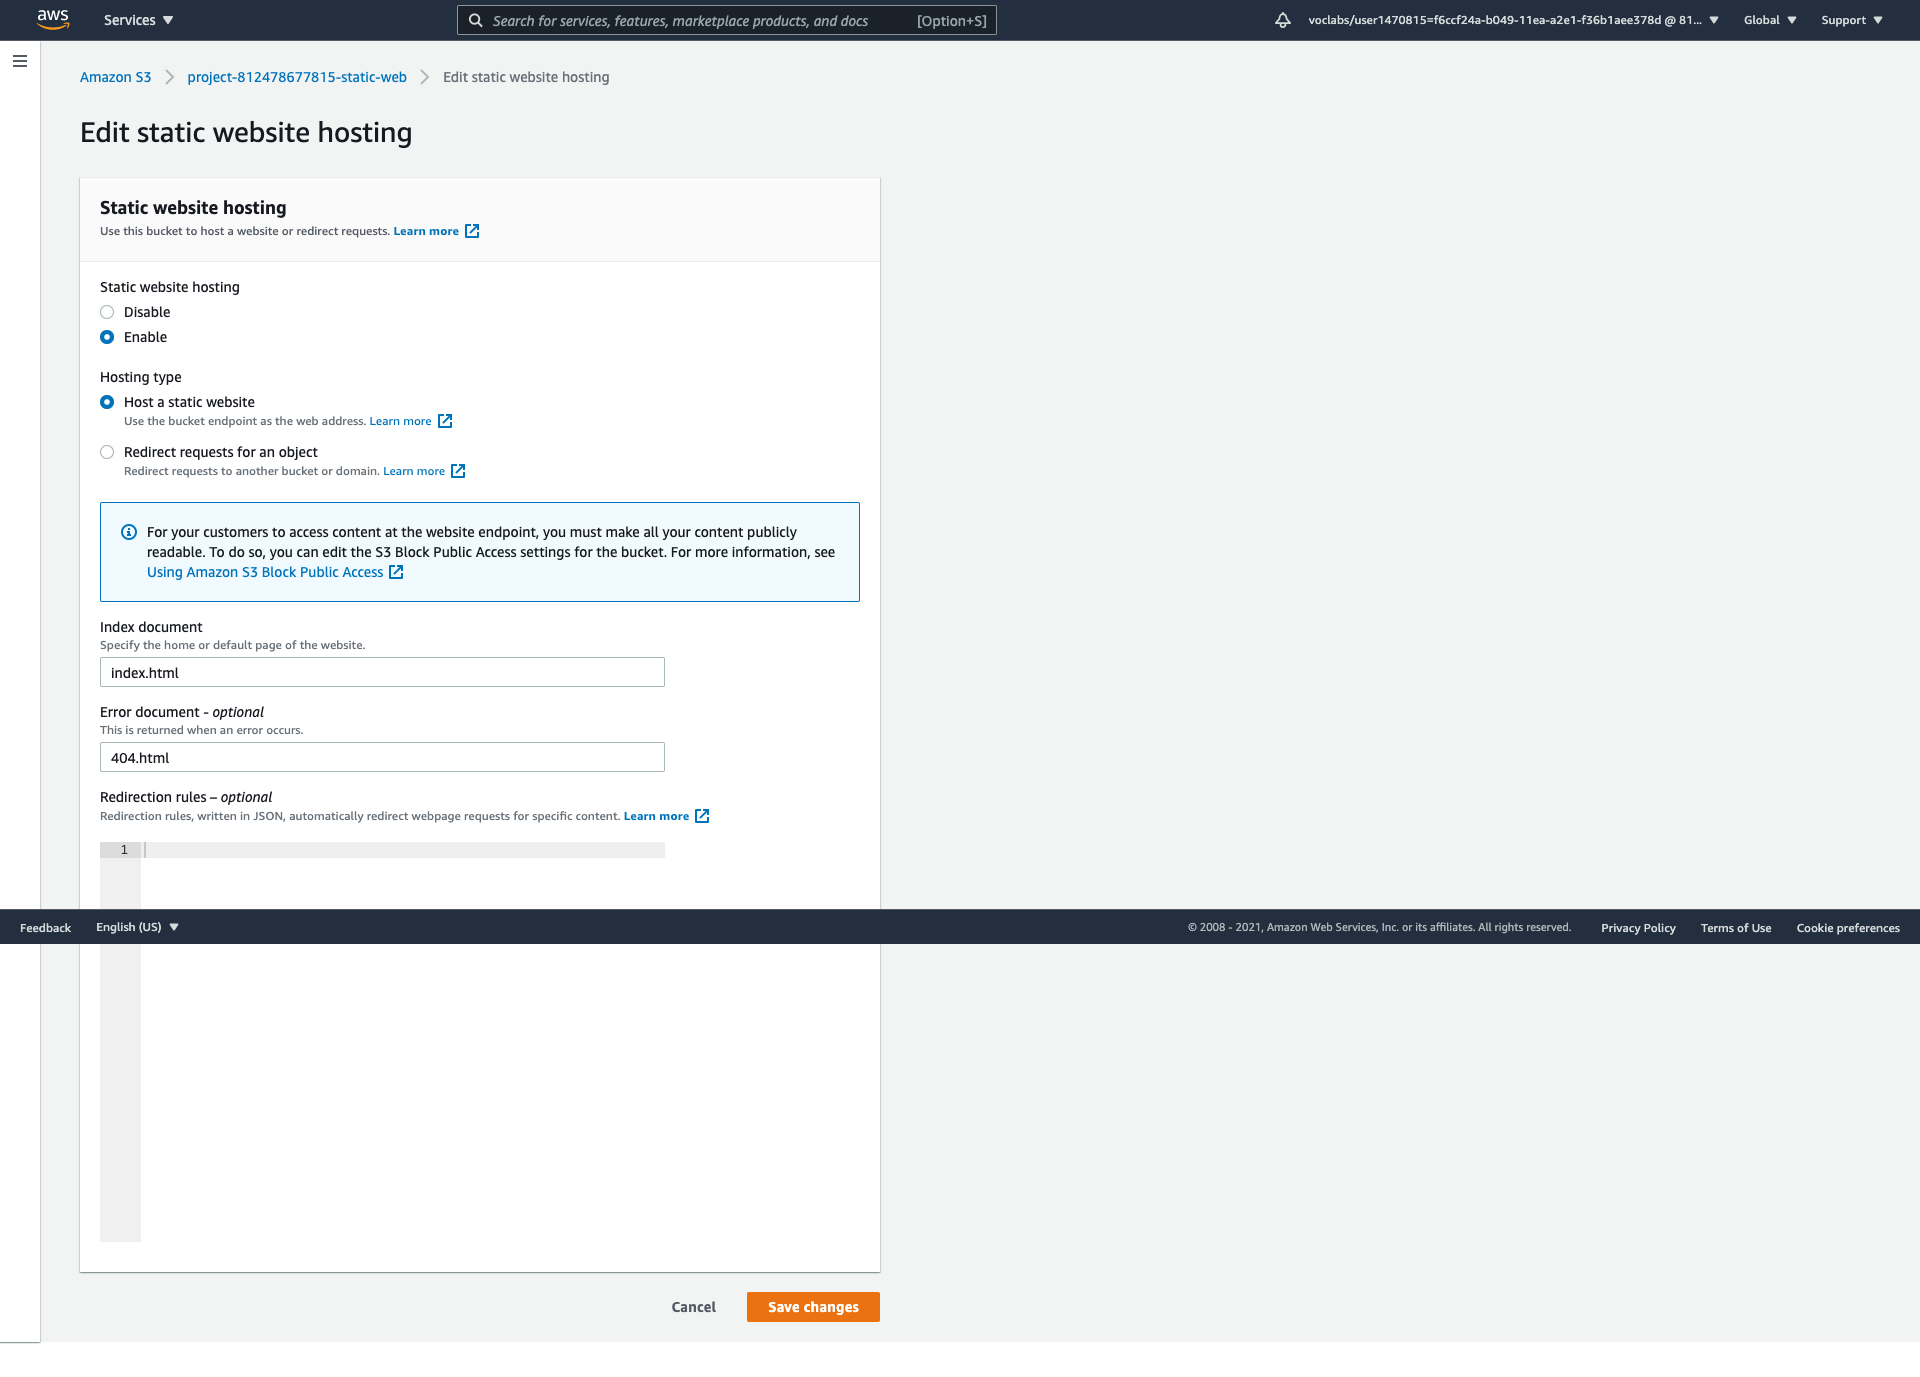Open the Support menu

point(1851,20)
